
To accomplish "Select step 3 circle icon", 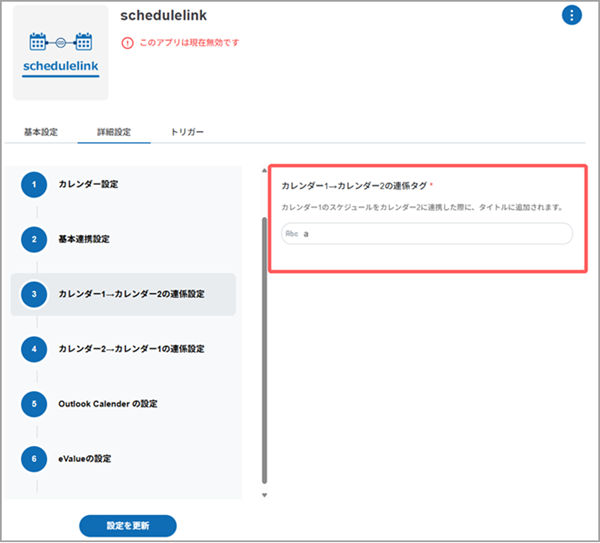I will (x=35, y=294).
